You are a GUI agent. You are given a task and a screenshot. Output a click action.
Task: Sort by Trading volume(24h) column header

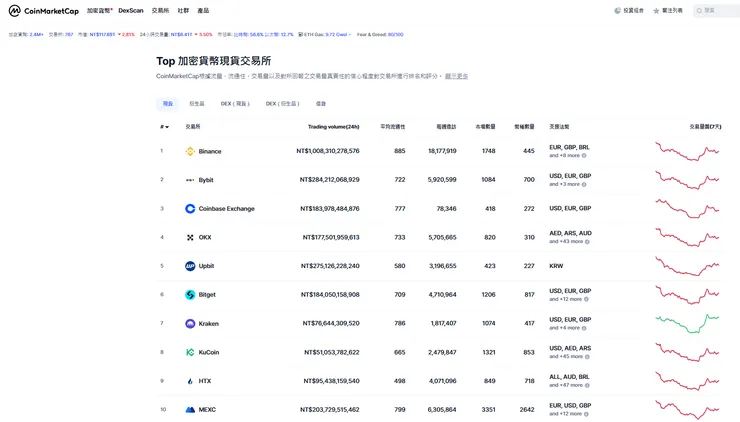pyautogui.click(x=334, y=127)
